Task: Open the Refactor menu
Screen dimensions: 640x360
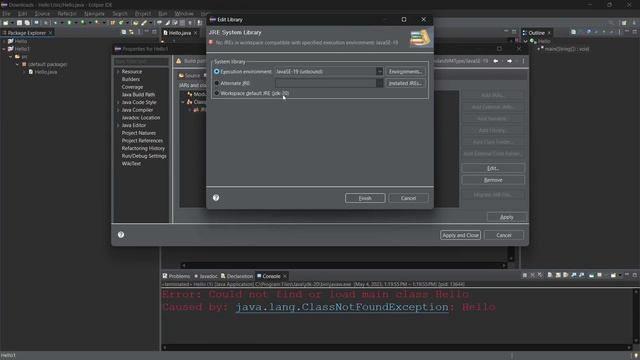Action: 67,13
